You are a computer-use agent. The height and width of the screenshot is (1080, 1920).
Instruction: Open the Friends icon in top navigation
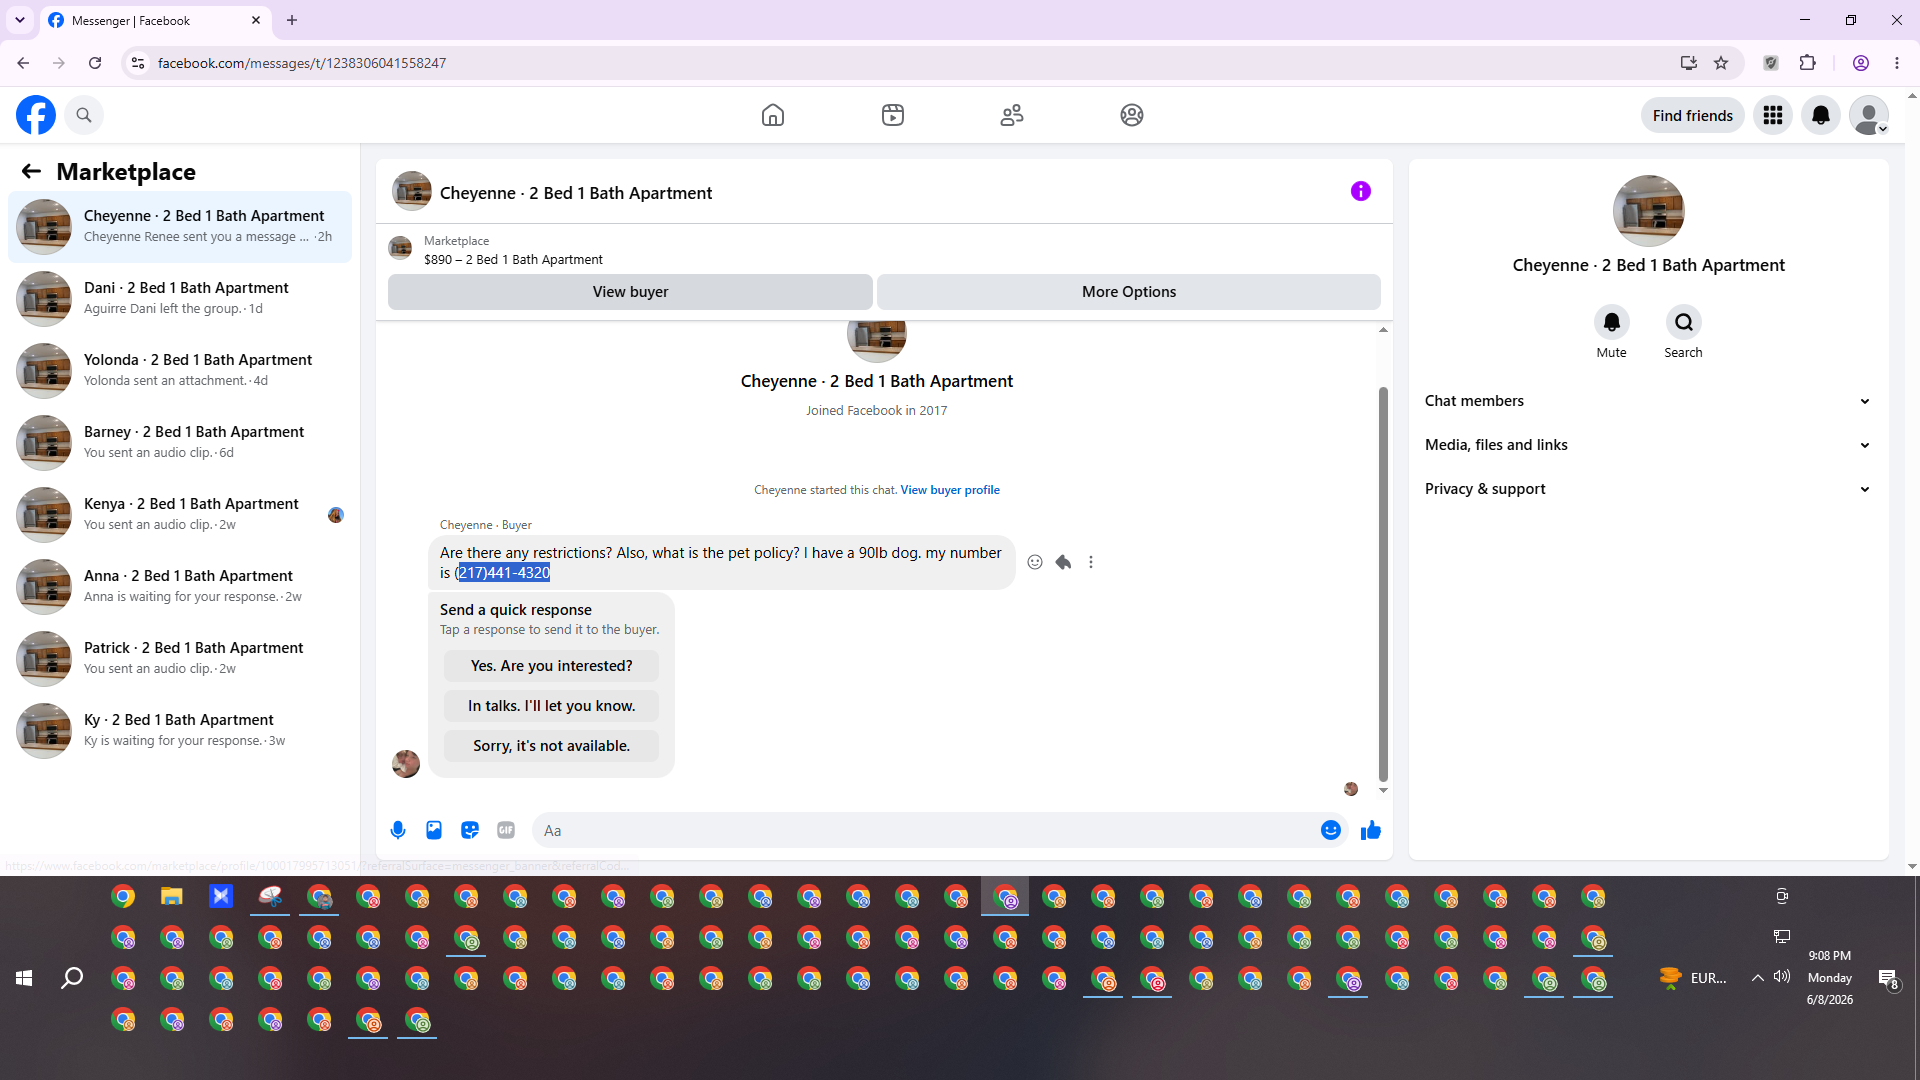1012,115
